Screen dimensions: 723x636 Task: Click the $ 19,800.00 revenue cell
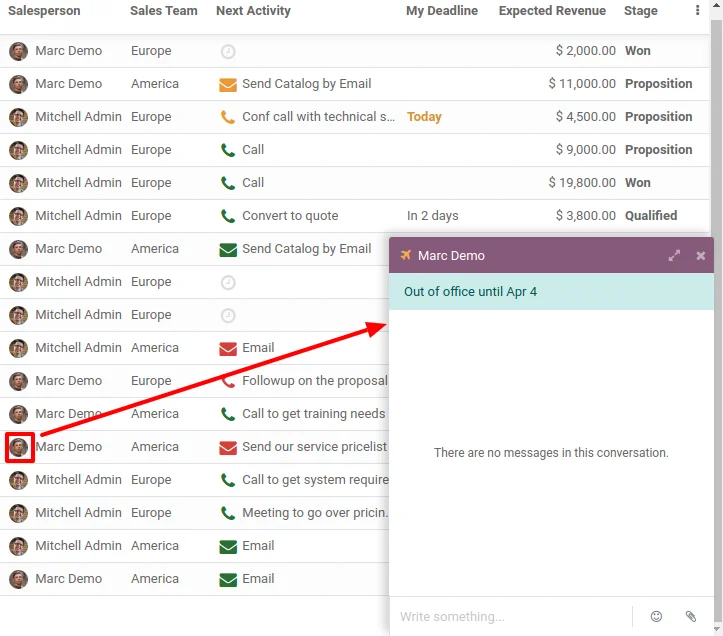click(x=582, y=183)
